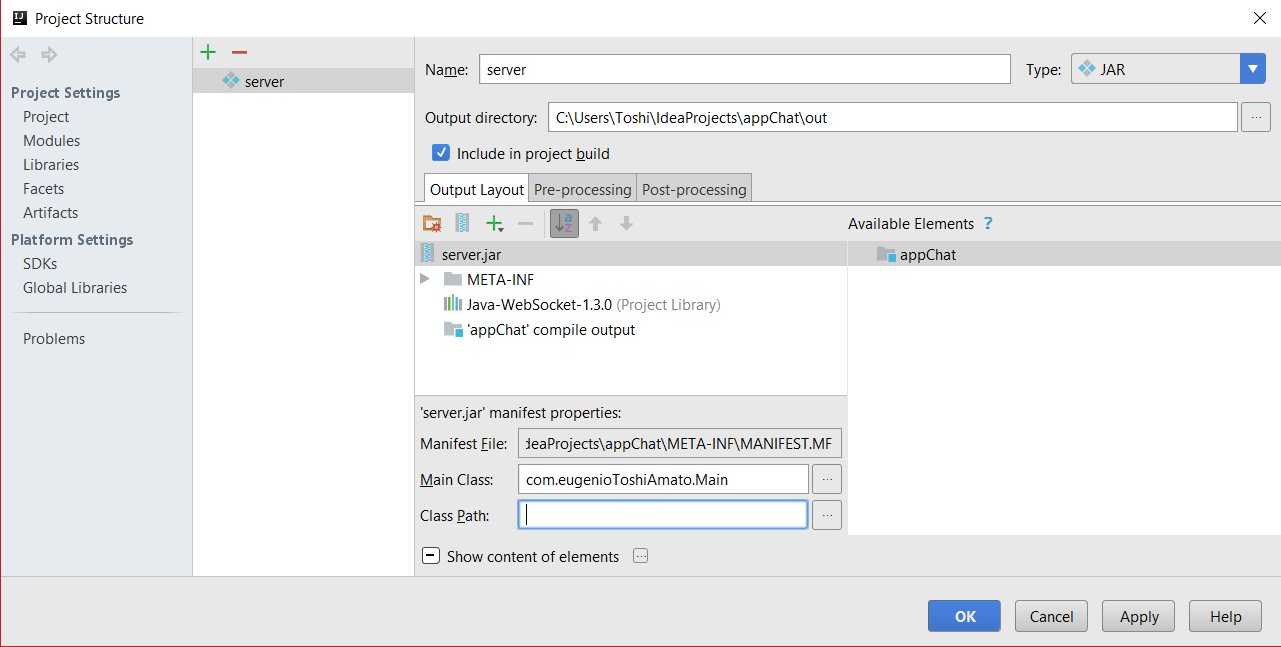The height and width of the screenshot is (647, 1281).
Task: Open the add copy of dropdown plus
Action: click(494, 223)
